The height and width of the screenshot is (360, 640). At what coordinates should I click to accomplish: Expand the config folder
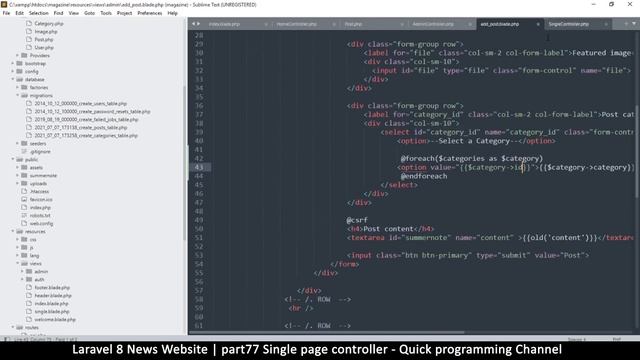click(x=13, y=71)
